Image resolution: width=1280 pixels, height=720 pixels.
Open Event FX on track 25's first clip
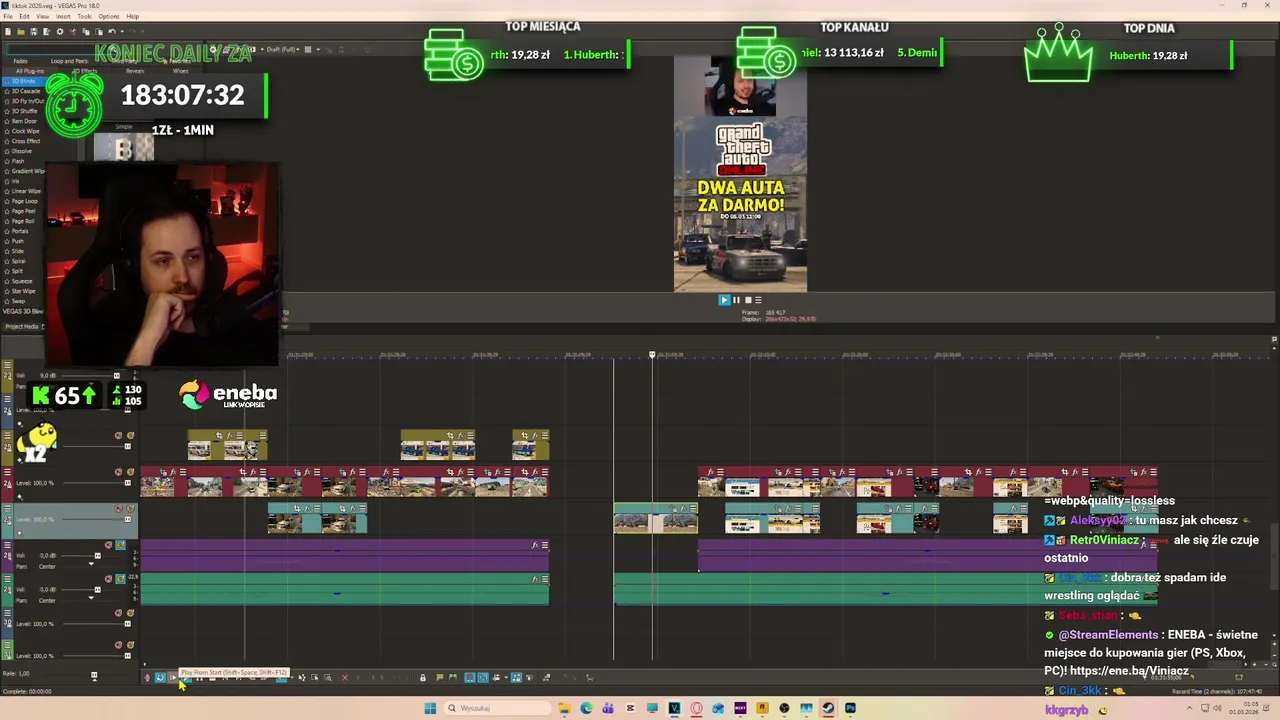[x=229, y=436]
